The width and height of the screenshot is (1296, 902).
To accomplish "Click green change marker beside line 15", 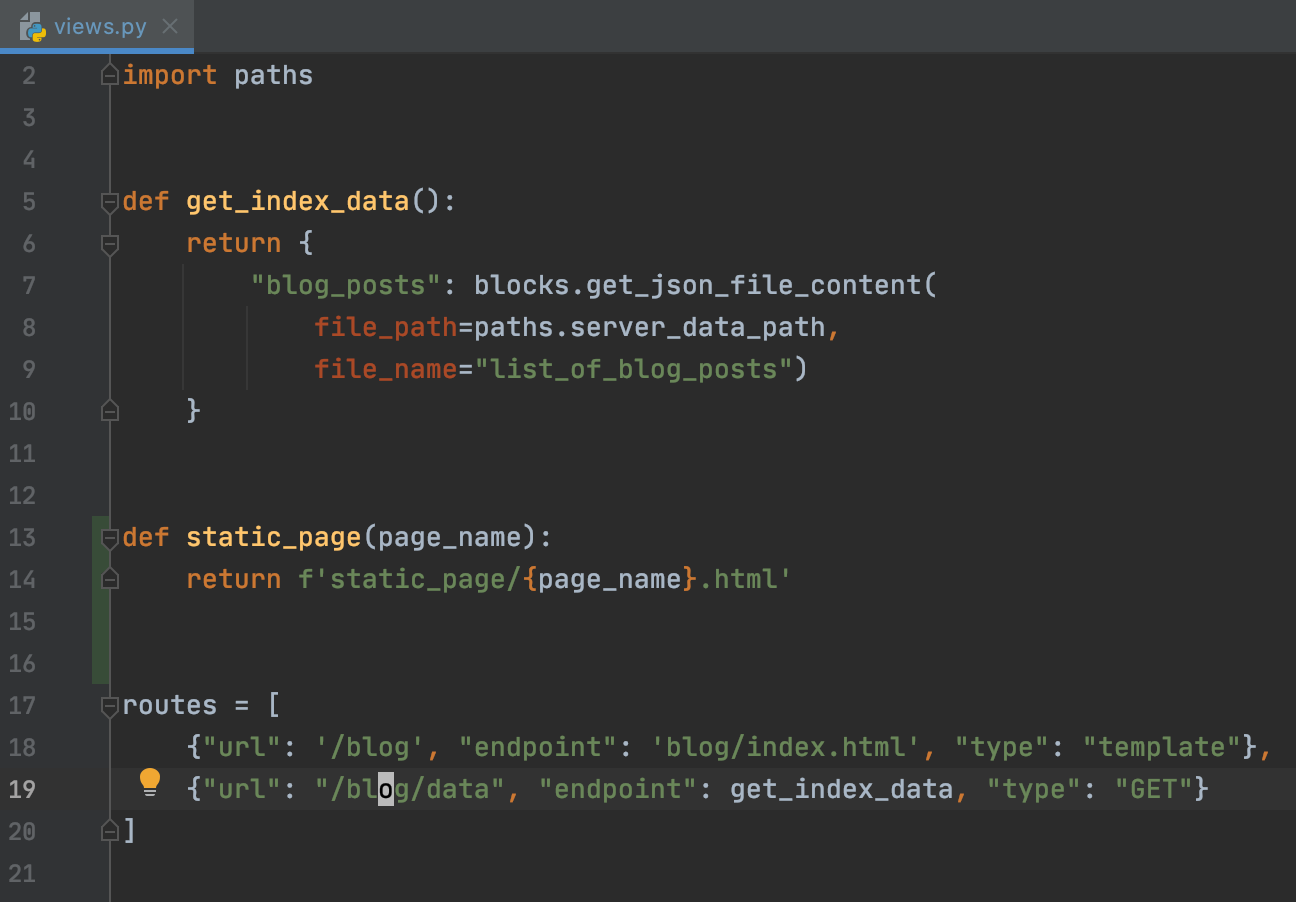I will tap(100, 622).
